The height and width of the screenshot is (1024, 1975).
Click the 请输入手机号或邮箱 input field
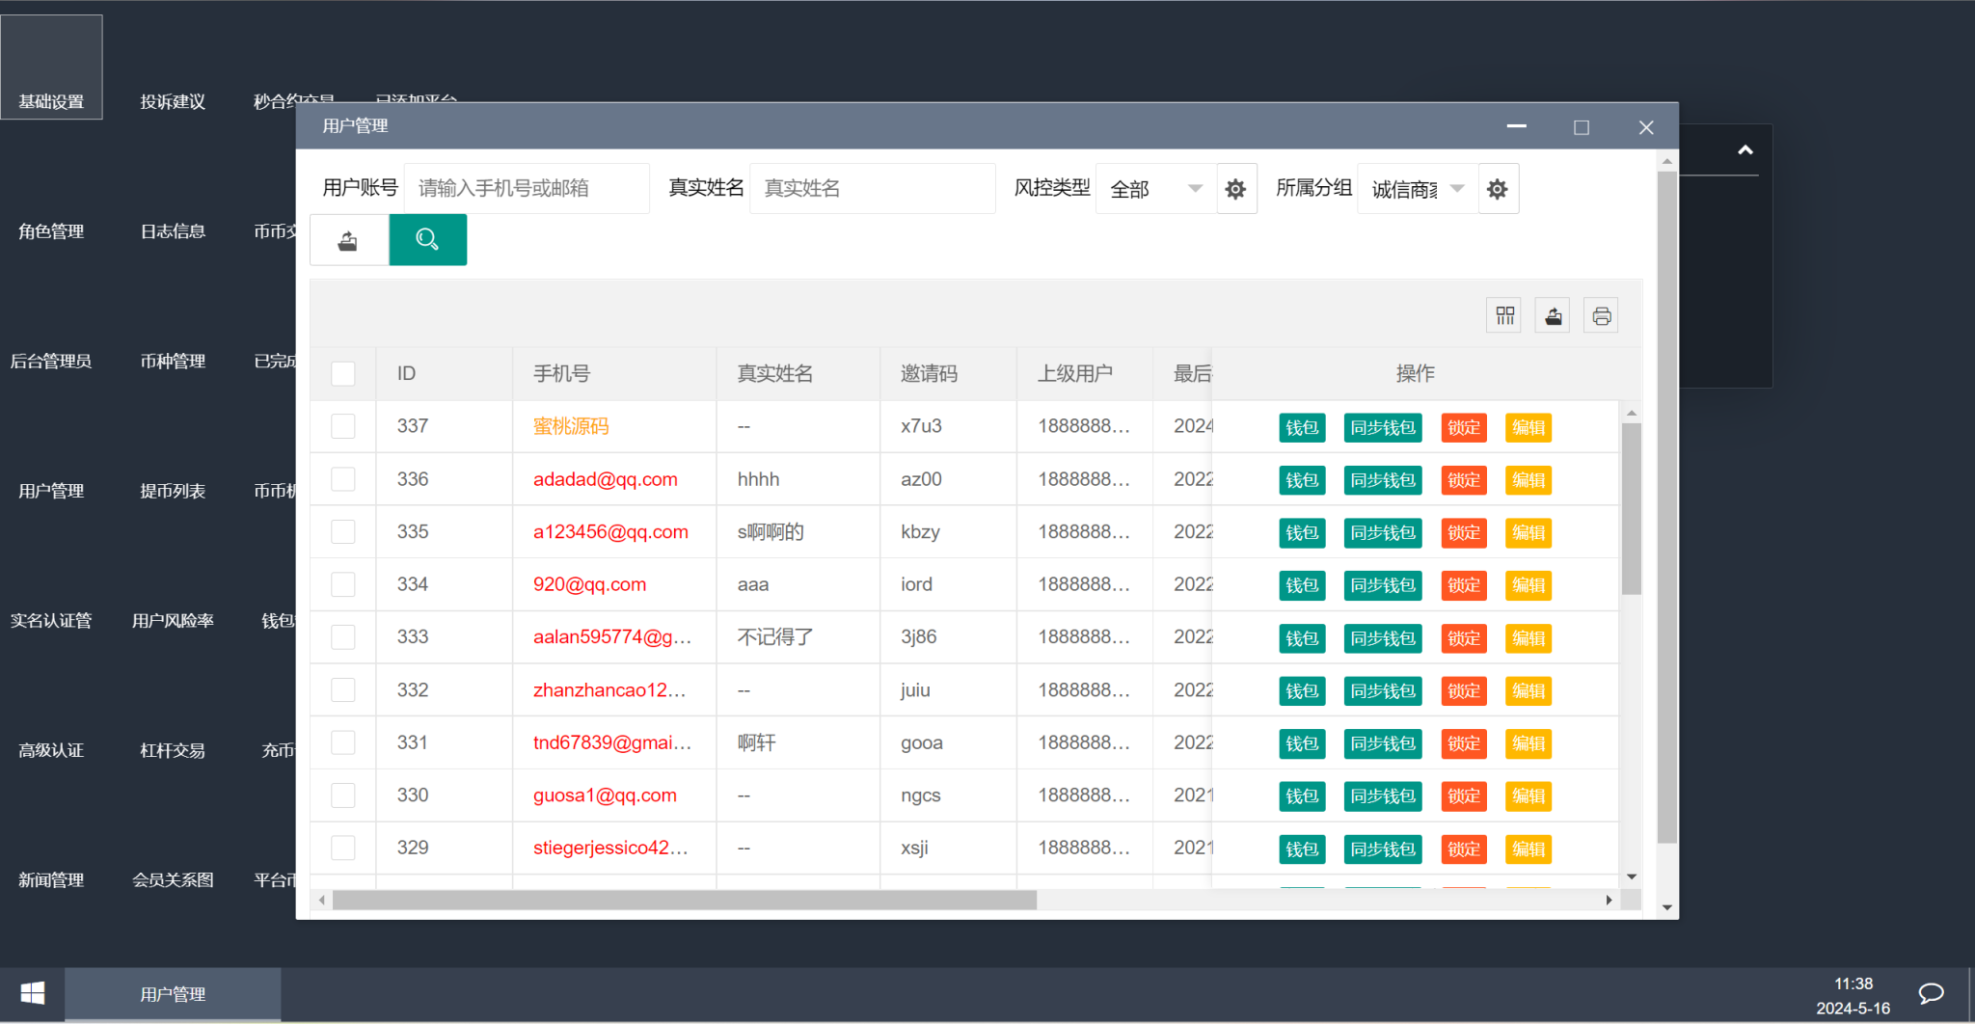click(527, 188)
